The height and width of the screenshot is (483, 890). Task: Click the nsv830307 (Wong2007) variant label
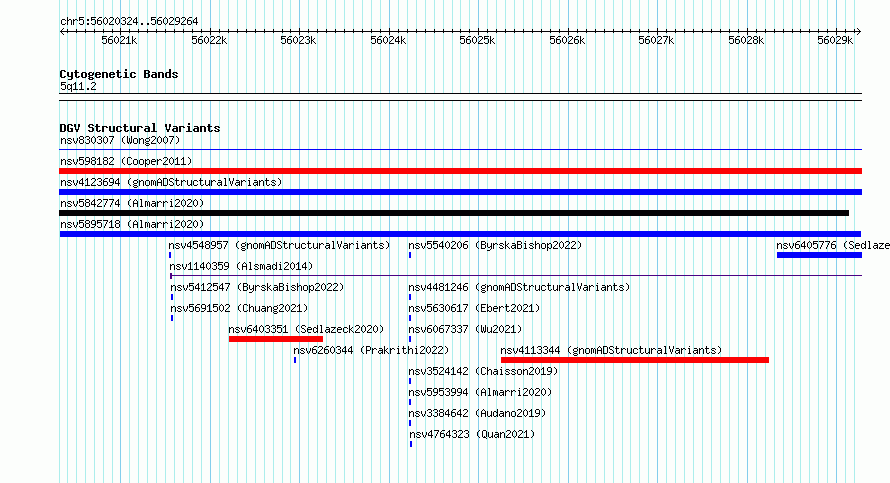120,140
